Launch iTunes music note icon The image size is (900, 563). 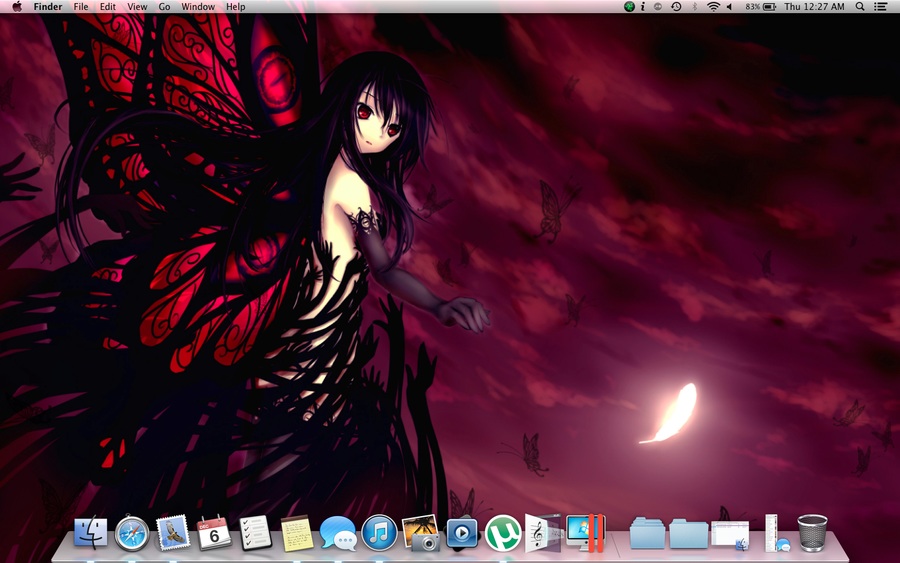pyautogui.click(x=379, y=533)
